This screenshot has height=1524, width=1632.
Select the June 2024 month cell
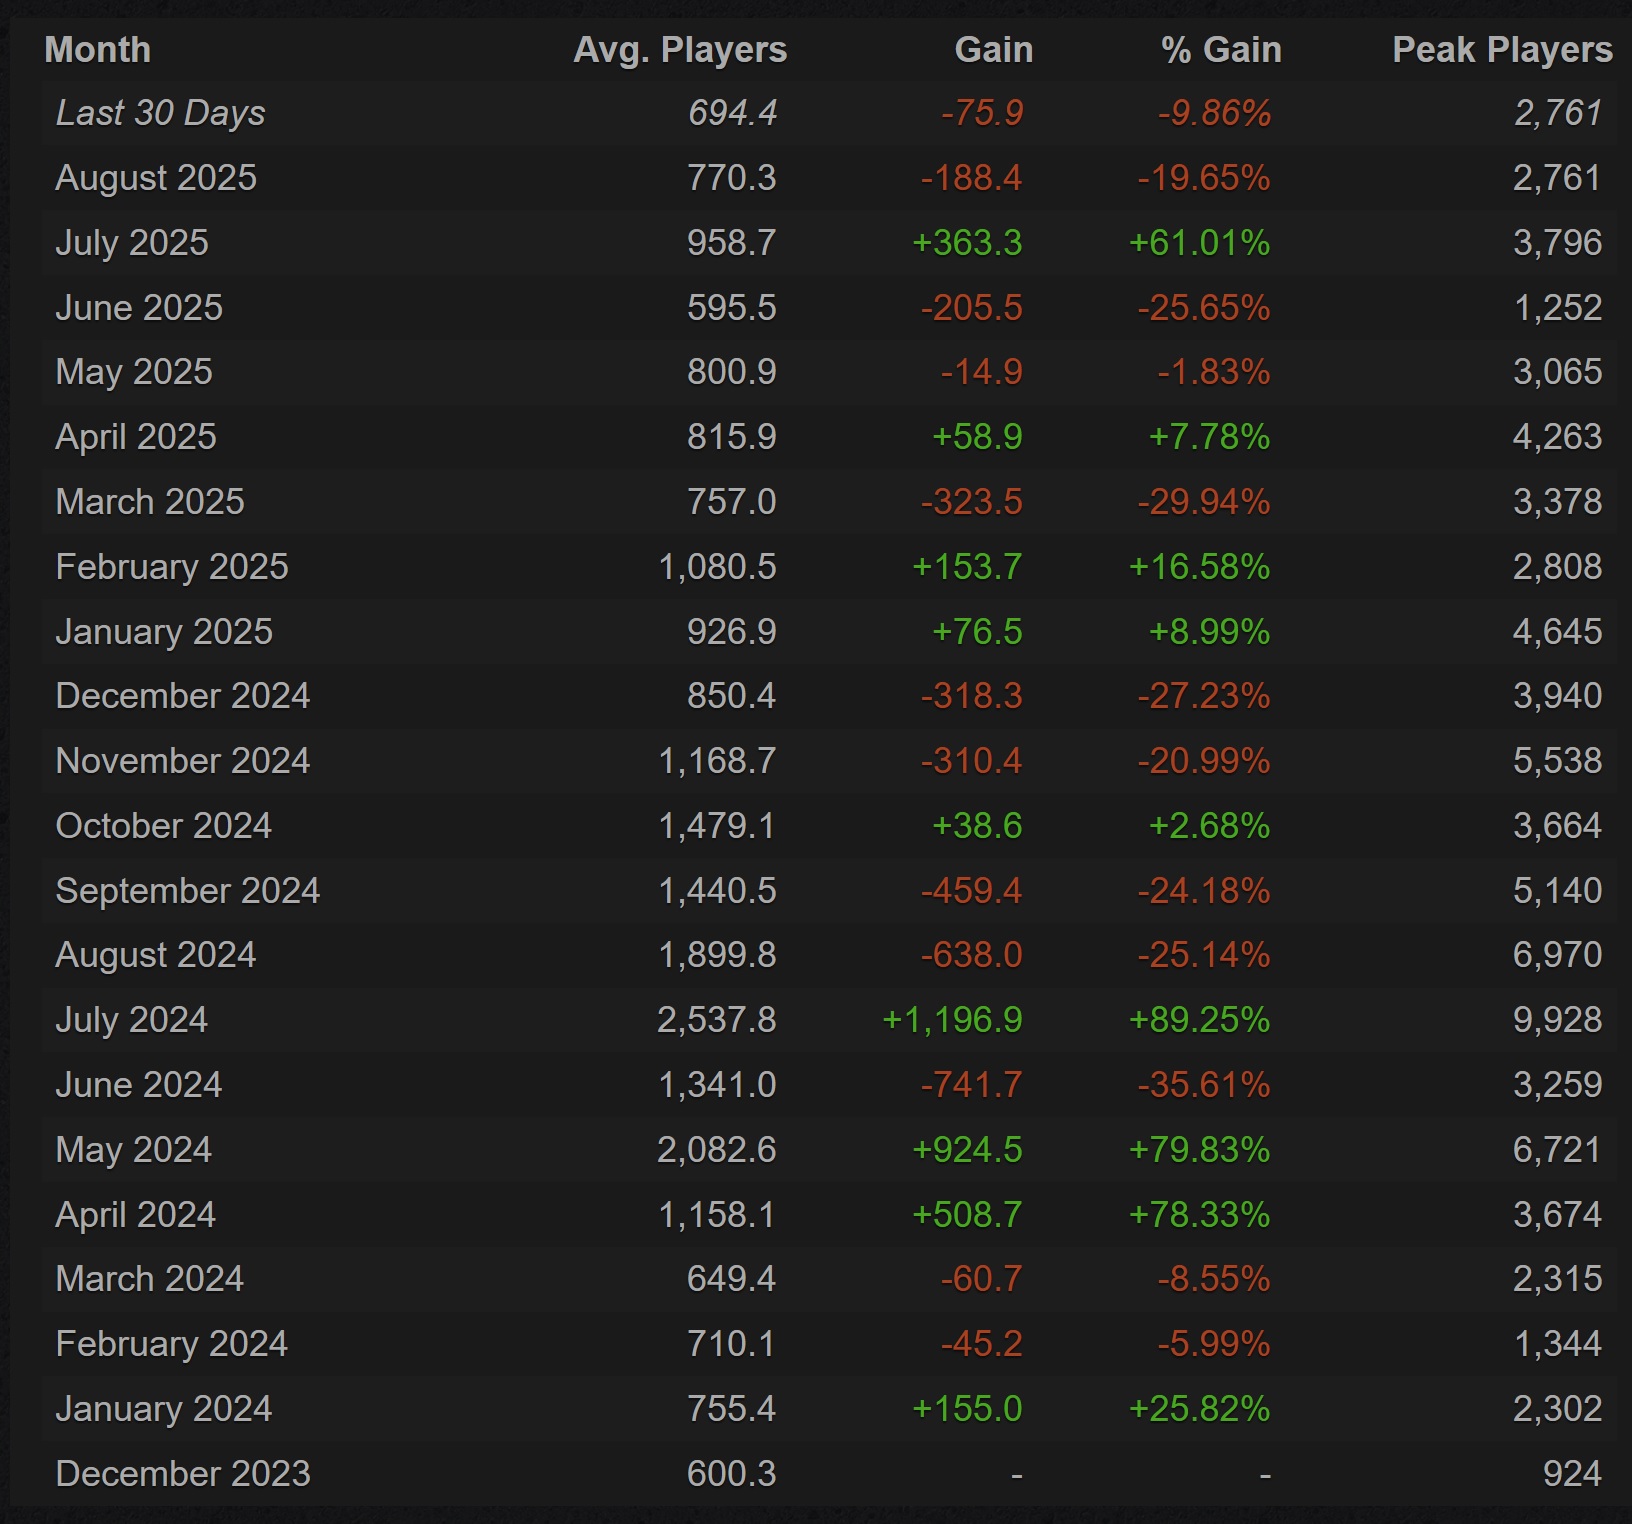tap(139, 1085)
